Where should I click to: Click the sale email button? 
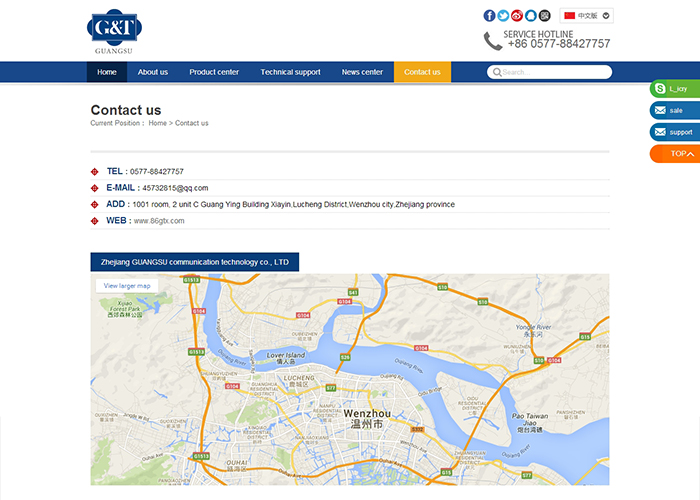click(x=675, y=110)
